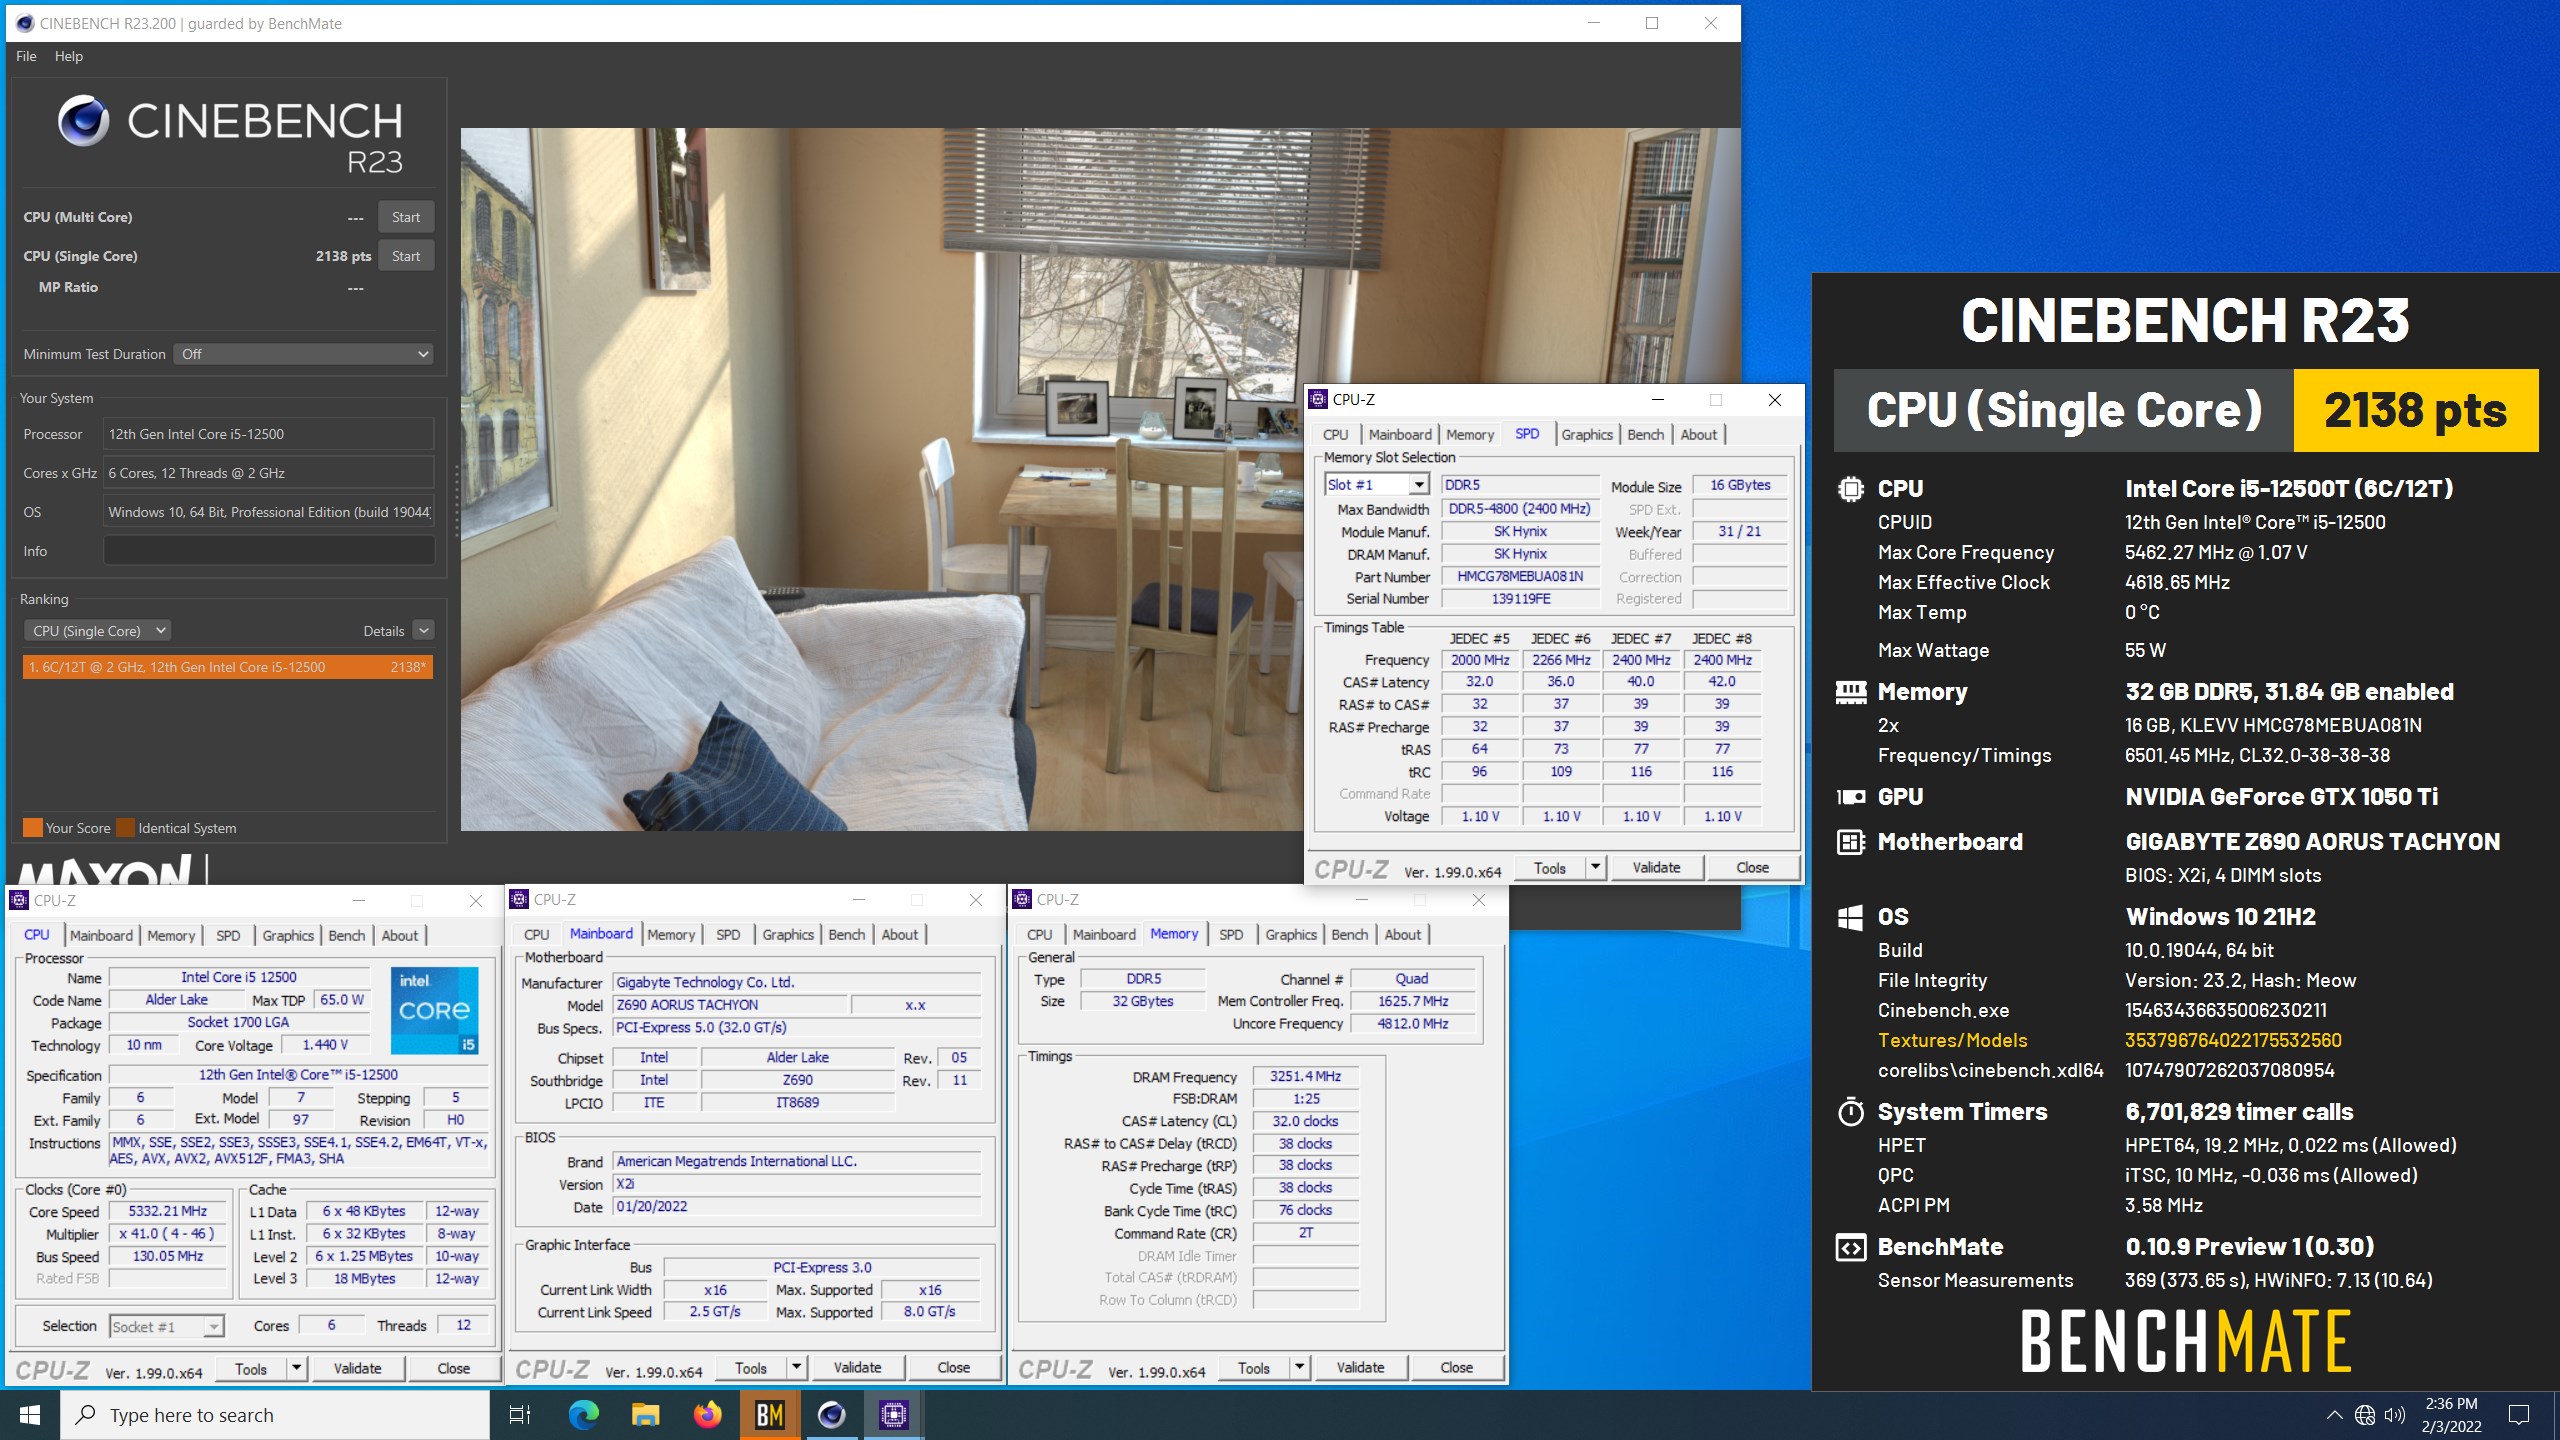
Task: Click Validate in SPD CPU-Z window
Action: pos(1656,868)
